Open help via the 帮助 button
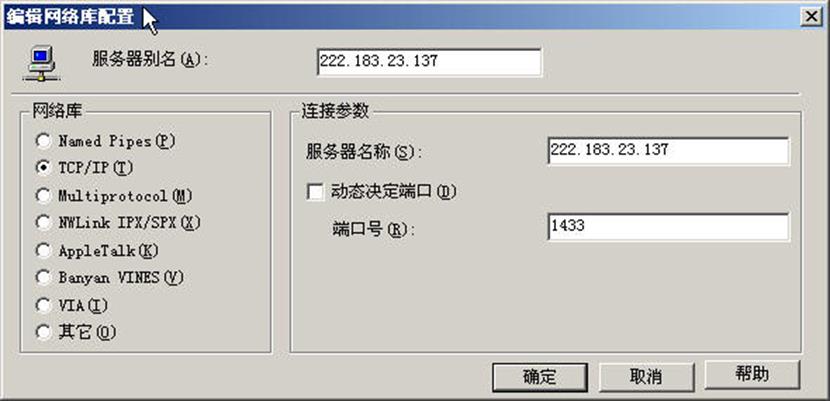This screenshot has height=401, width=830. coord(752,375)
